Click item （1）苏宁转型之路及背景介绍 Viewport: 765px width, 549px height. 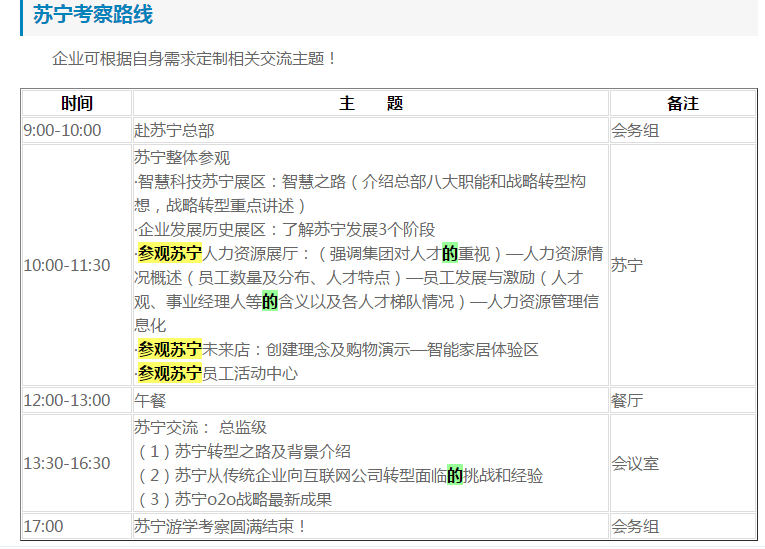click(243, 451)
